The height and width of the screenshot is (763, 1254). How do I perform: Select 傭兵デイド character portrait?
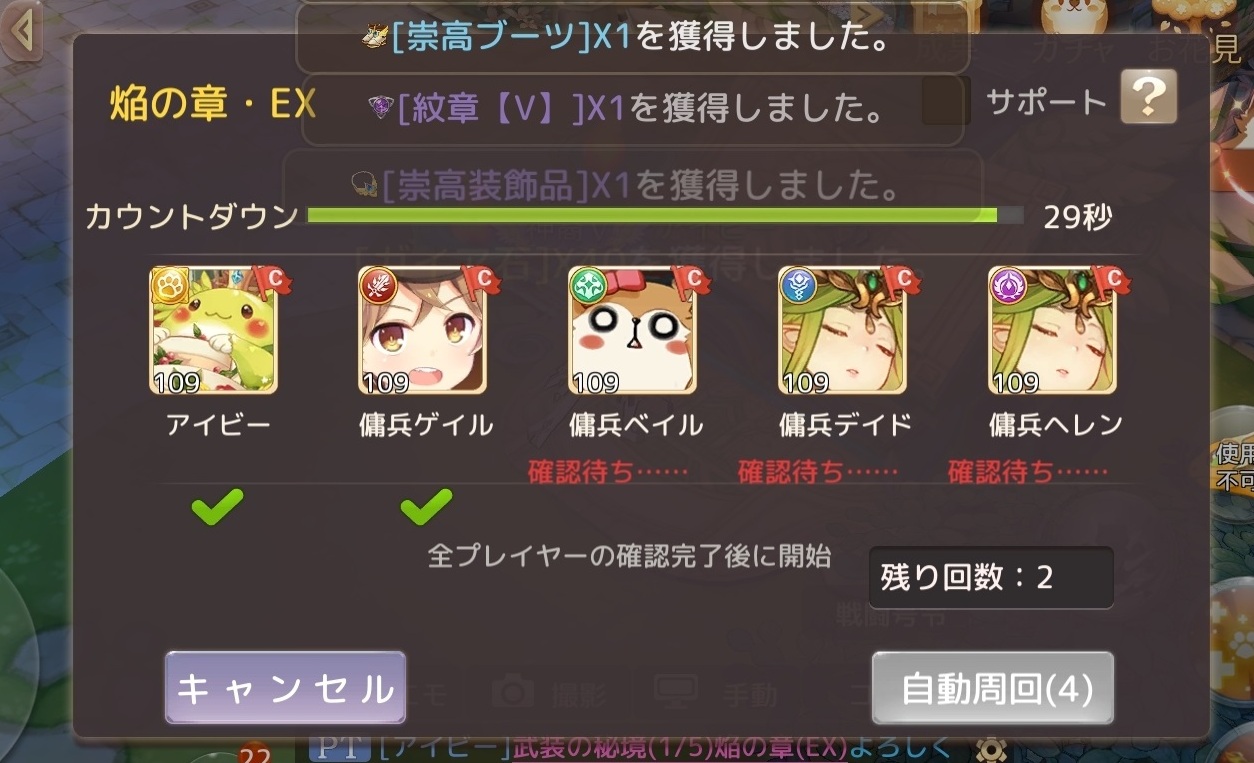pos(843,331)
